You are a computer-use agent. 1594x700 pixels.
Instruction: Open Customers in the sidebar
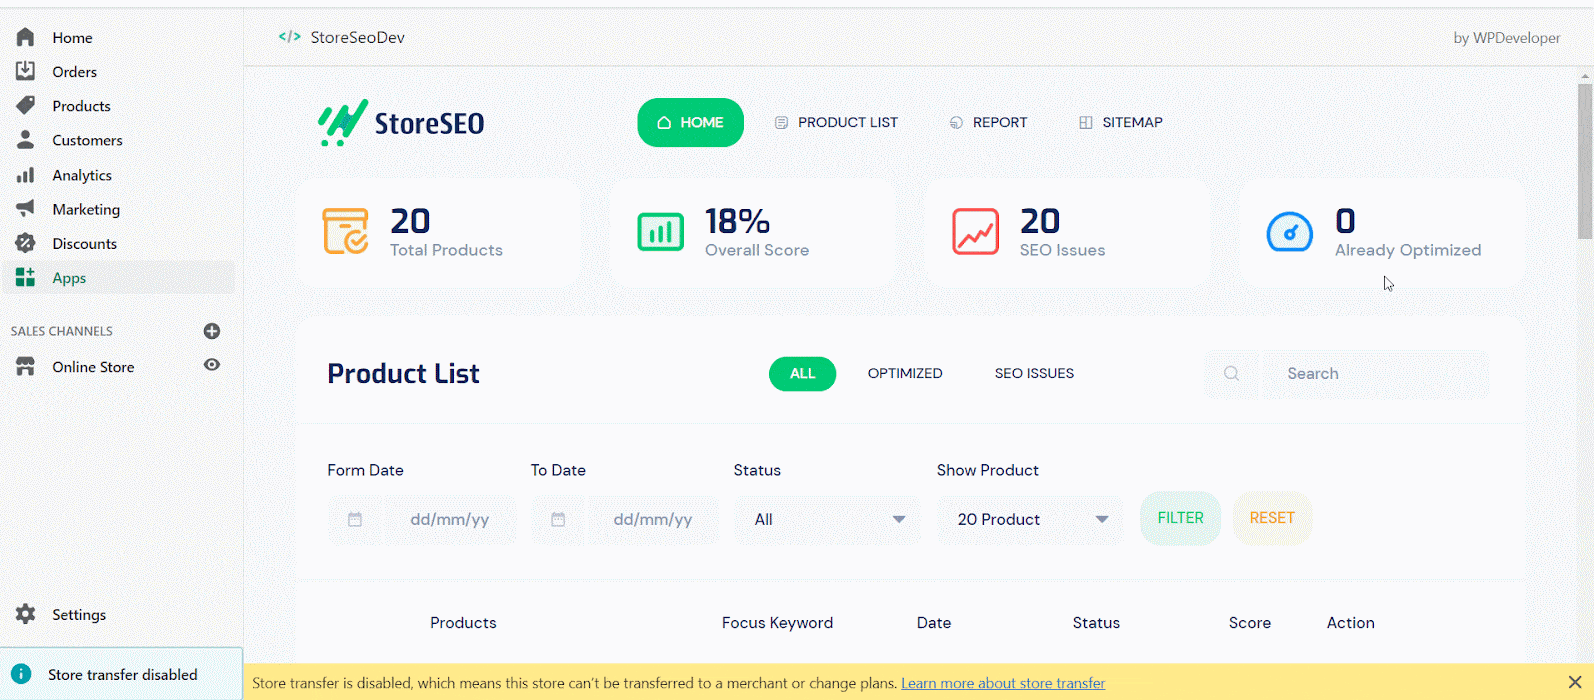click(x=88, y=140)
